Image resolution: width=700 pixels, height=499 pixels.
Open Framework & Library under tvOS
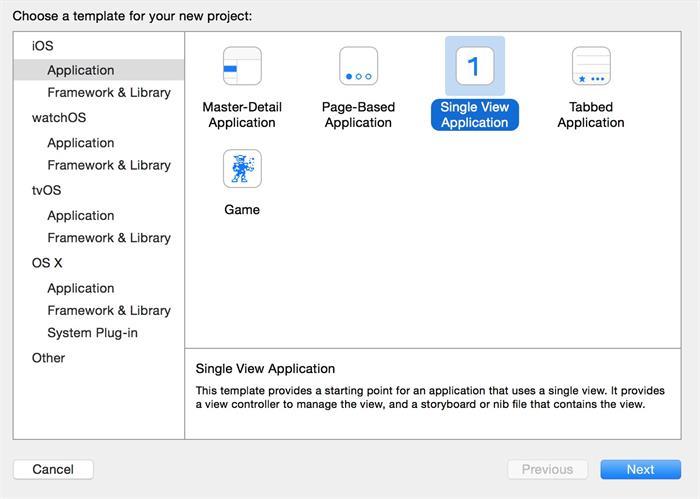pyautogui.click(x=109, y=238)
